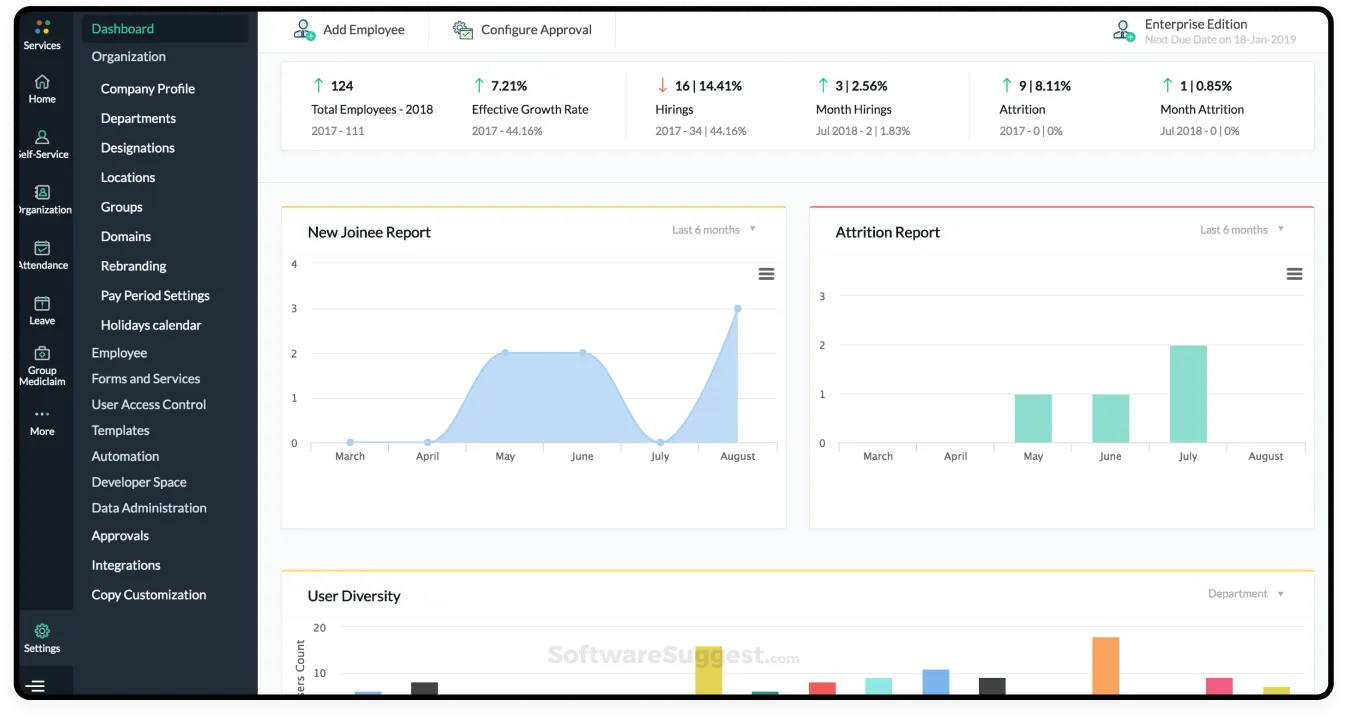Open Holidays calendar menu item

point(151,325)
